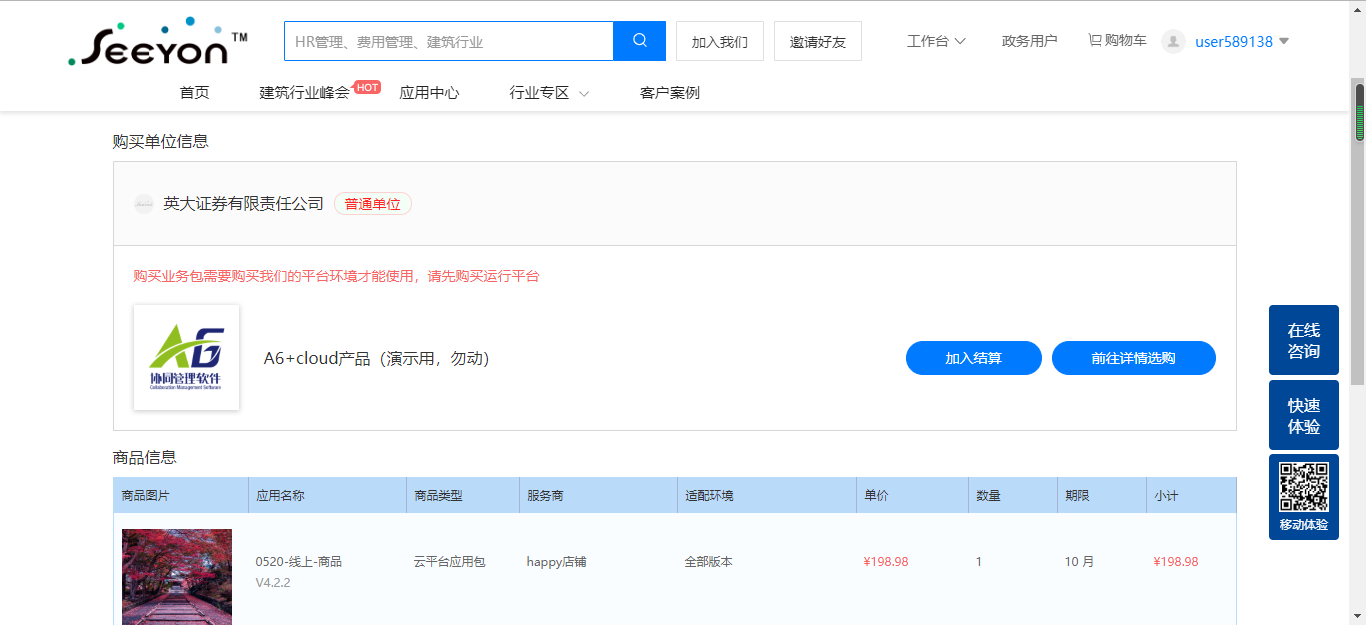1366x625 pixels.
Task: Click the 商品类型 column header
Action: pos(463,495)
